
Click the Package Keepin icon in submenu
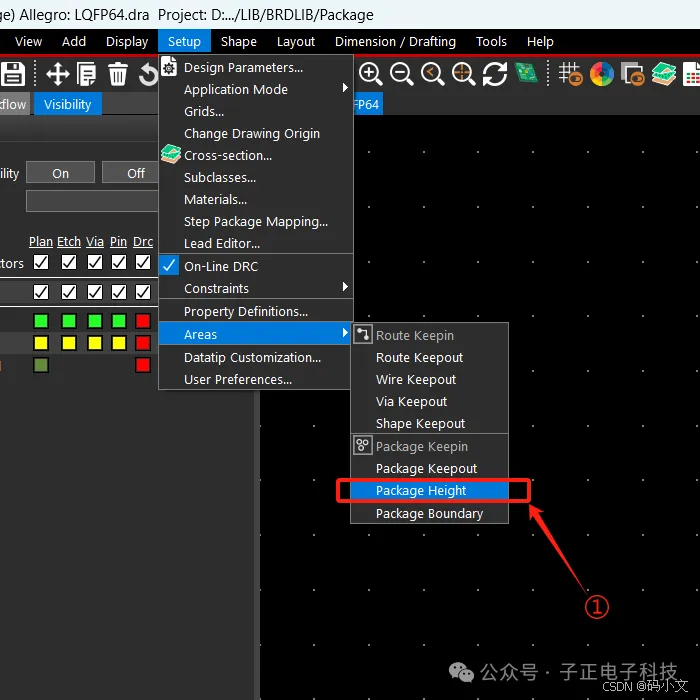coord(363,446)
